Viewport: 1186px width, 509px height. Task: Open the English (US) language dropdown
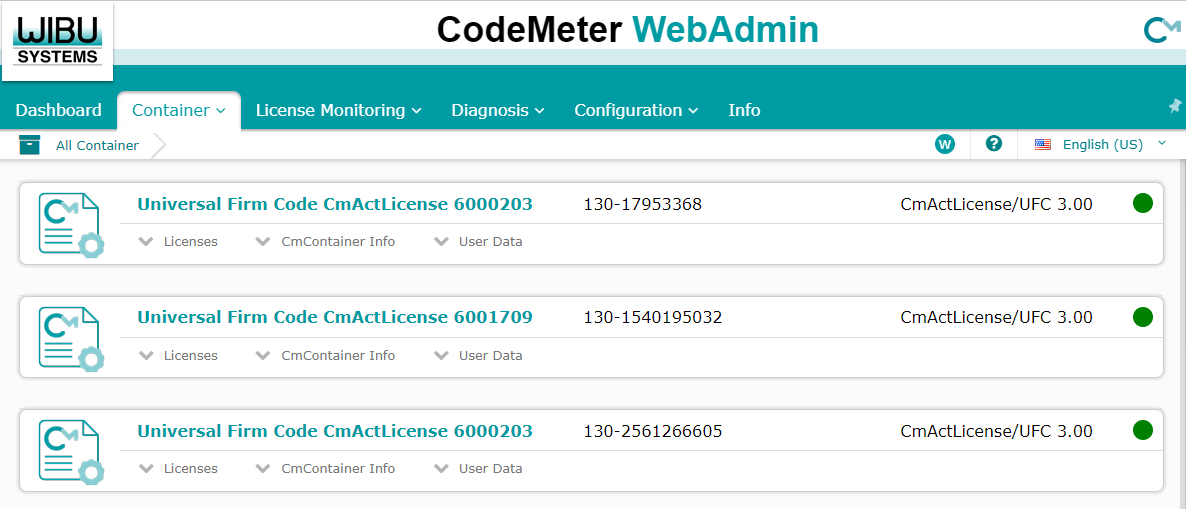click(x=1100, y=145)
